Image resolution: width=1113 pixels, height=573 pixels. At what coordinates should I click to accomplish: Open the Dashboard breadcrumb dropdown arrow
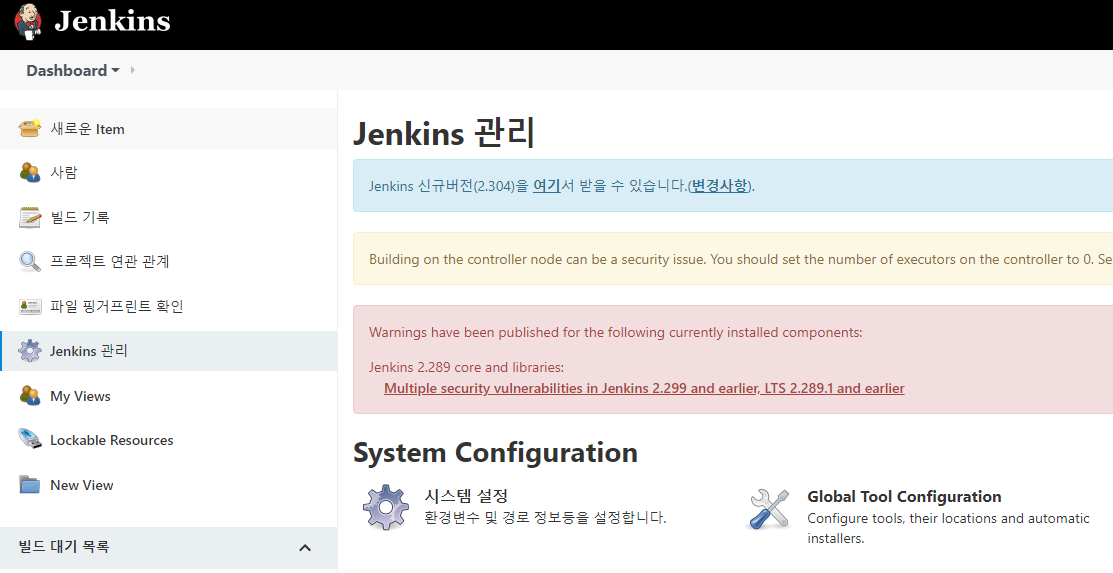(115, 70)
